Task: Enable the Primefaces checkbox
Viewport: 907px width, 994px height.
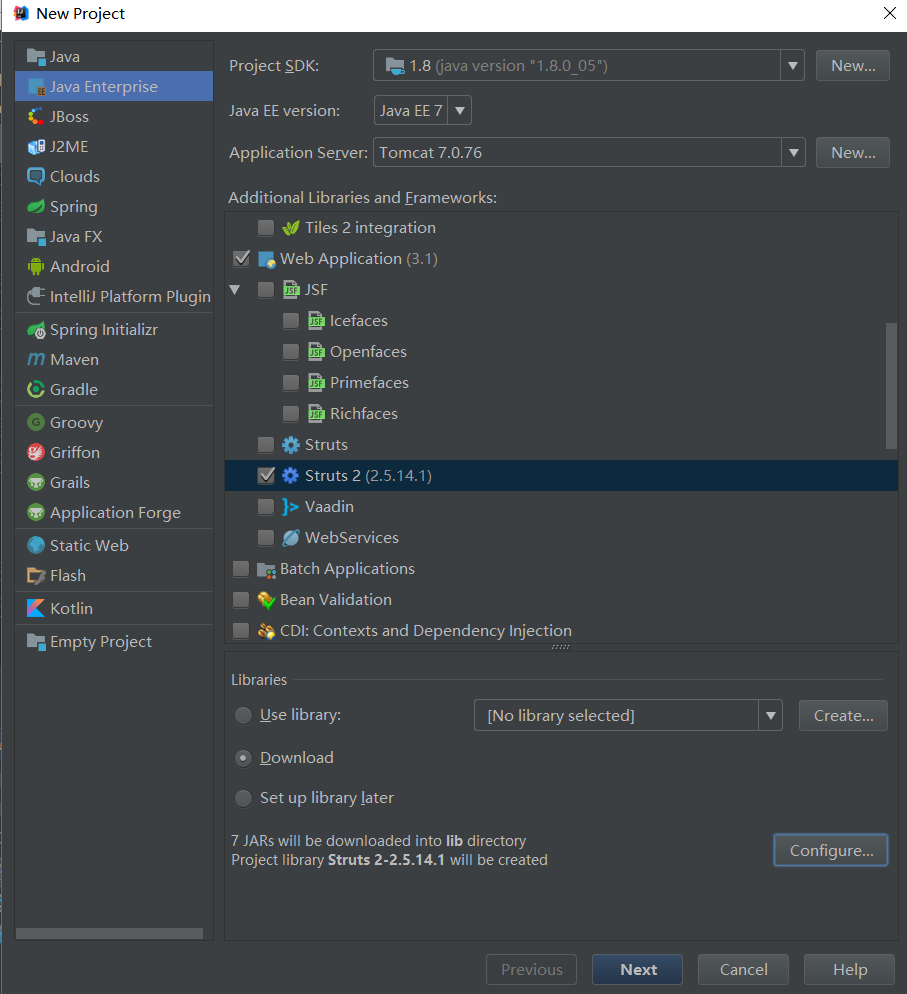Action: pyautogui.click(x=291, y=383)
